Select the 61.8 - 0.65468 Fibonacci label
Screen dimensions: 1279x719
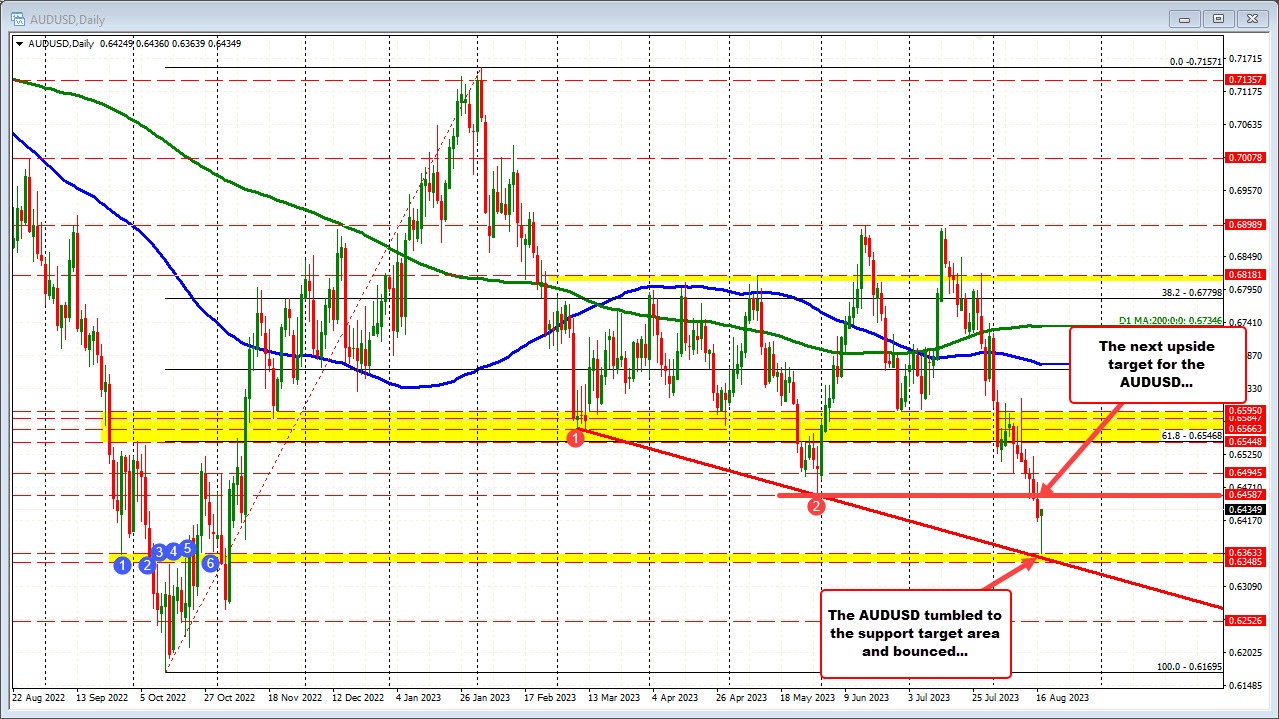pyautogui.click(x=1193, y=435)
